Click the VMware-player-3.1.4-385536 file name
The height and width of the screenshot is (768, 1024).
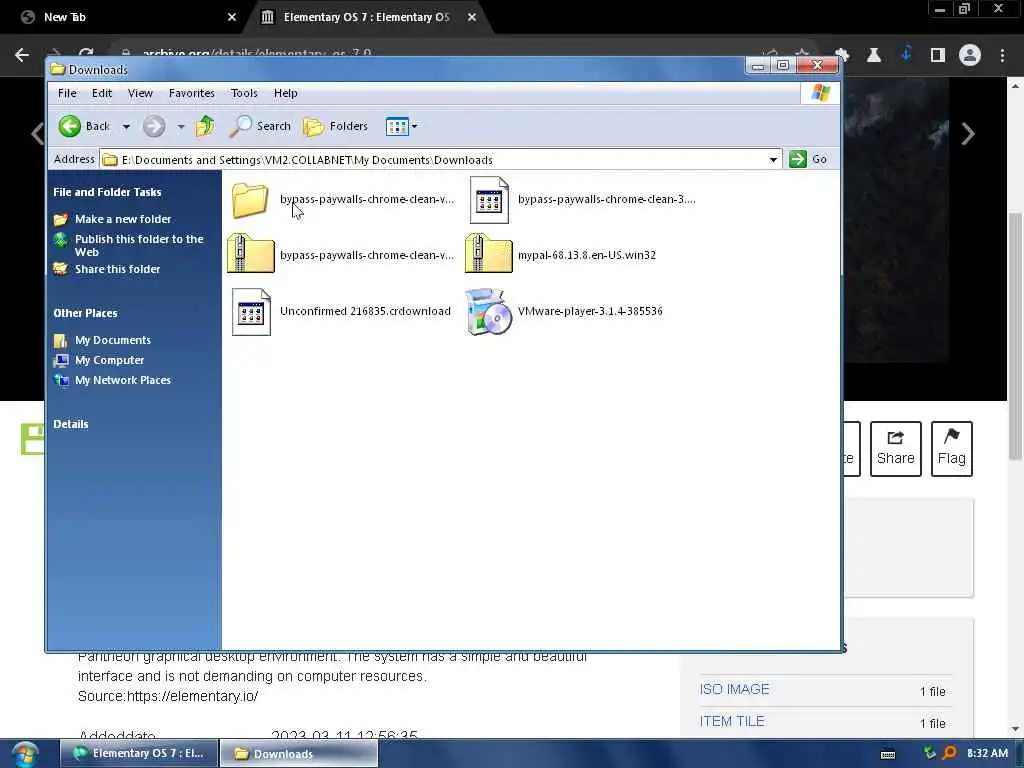point(590,312)
